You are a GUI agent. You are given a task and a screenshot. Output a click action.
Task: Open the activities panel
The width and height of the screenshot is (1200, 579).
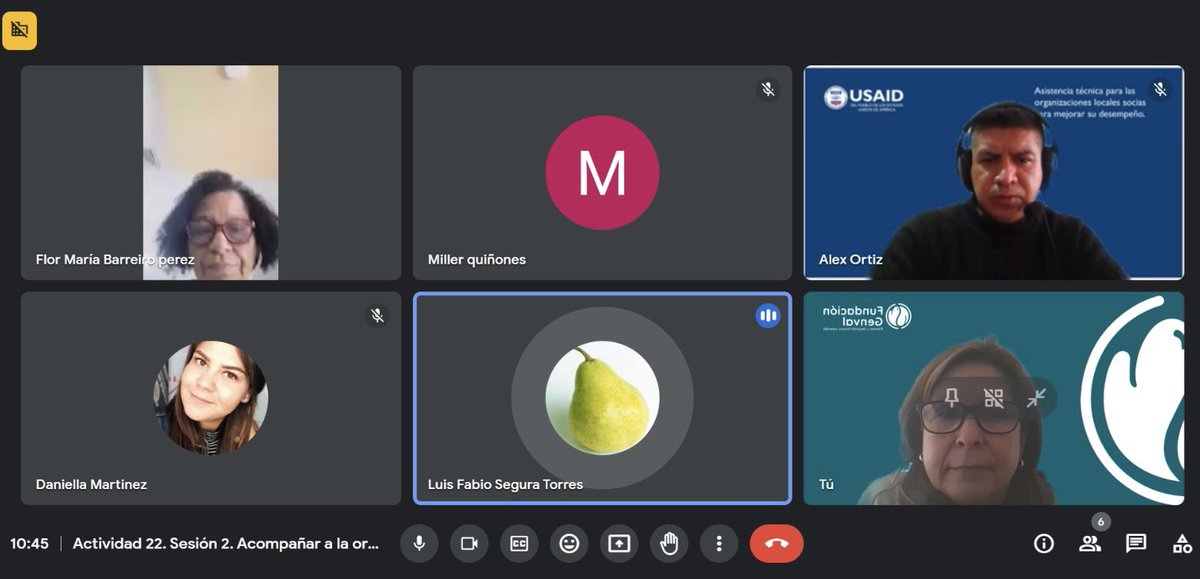pos(1181,543)
